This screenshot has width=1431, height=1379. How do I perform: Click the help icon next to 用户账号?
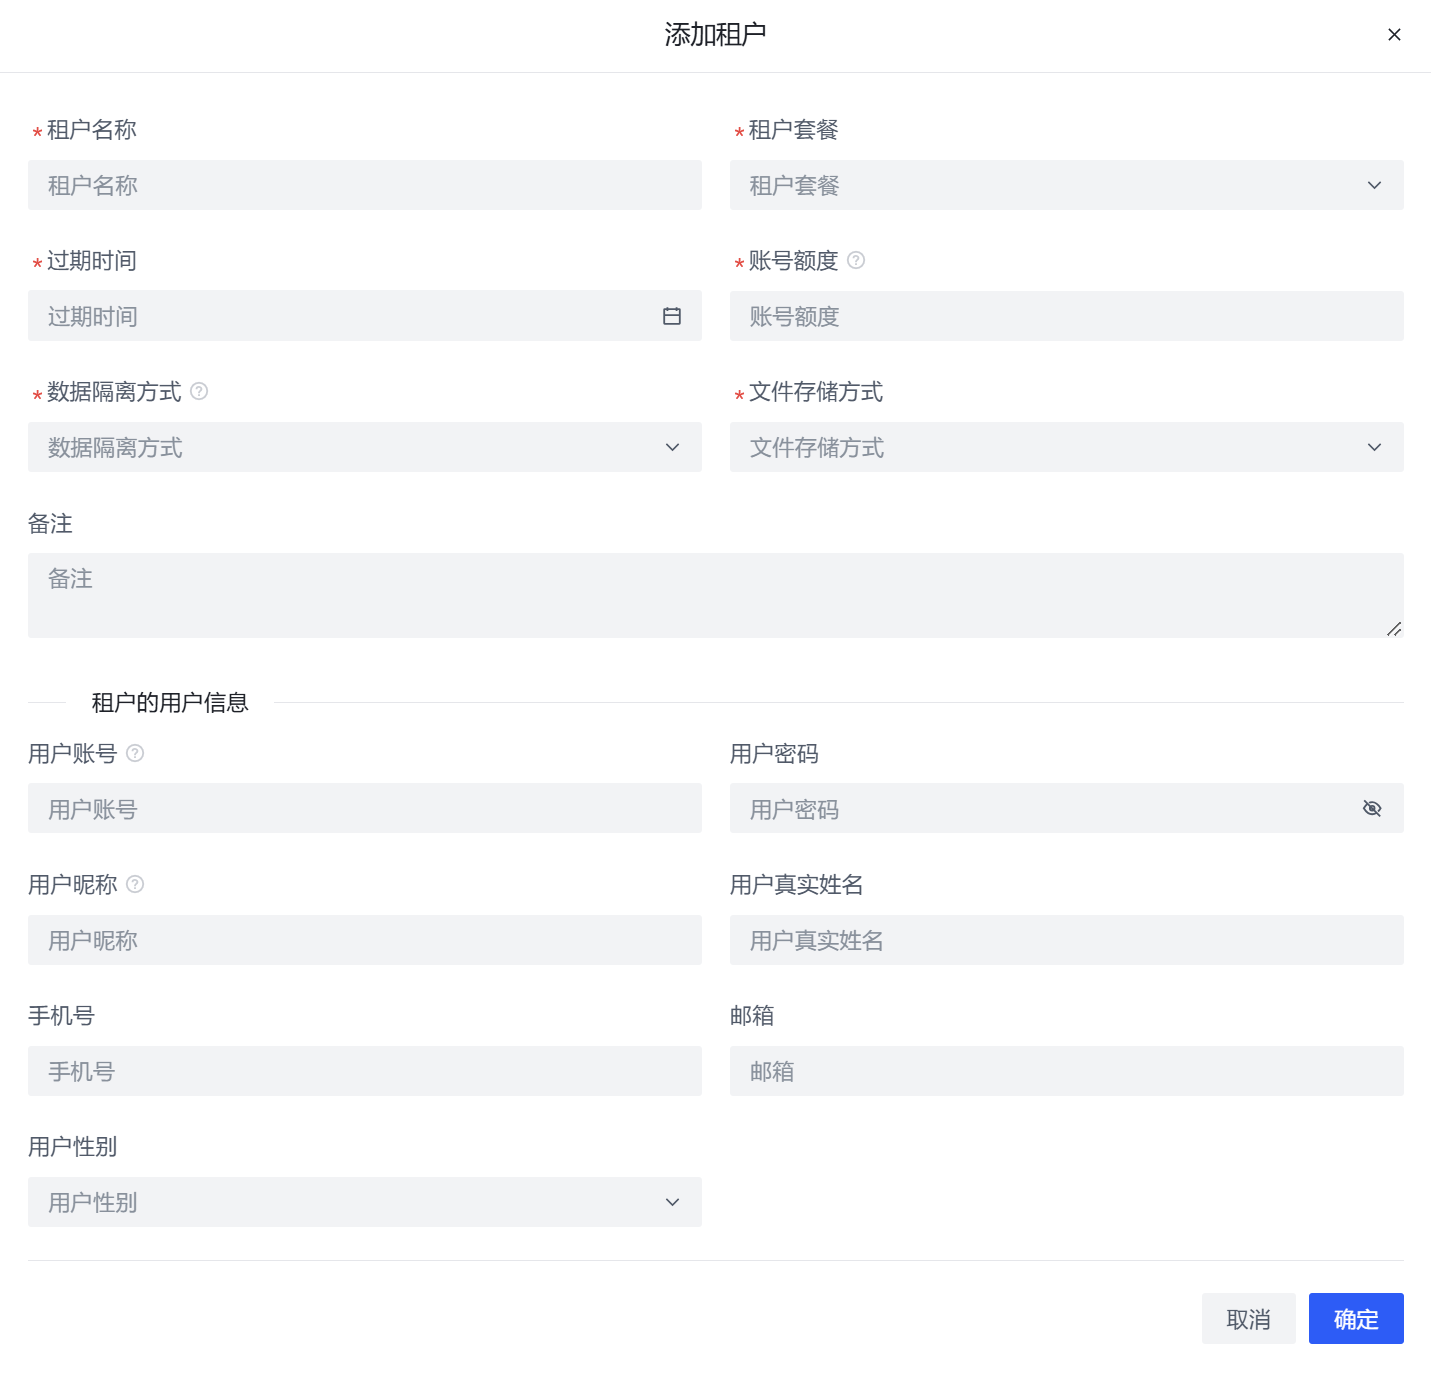pyautogui.click(x=135, y=753)
